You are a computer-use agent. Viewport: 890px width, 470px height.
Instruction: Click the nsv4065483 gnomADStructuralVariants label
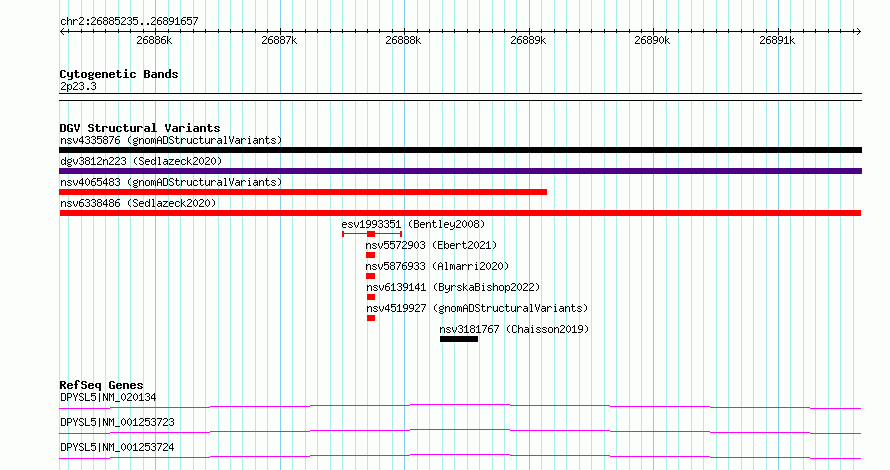tap(171, 182)
